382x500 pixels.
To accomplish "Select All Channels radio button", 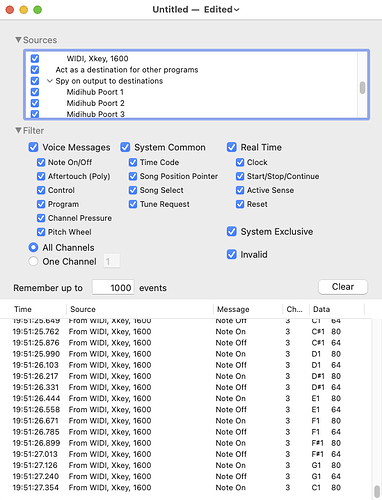I will pos(33,247).
